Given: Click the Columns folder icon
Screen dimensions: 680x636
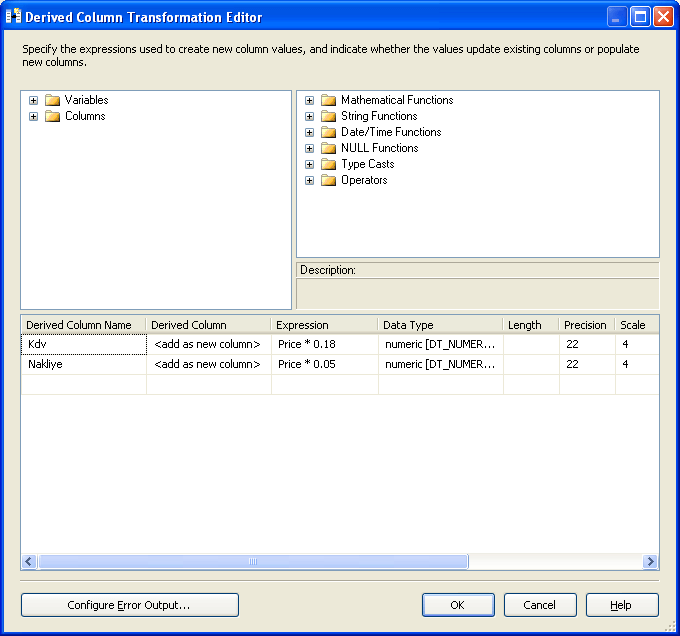Looking at the screenshot, I should point(52,117).
